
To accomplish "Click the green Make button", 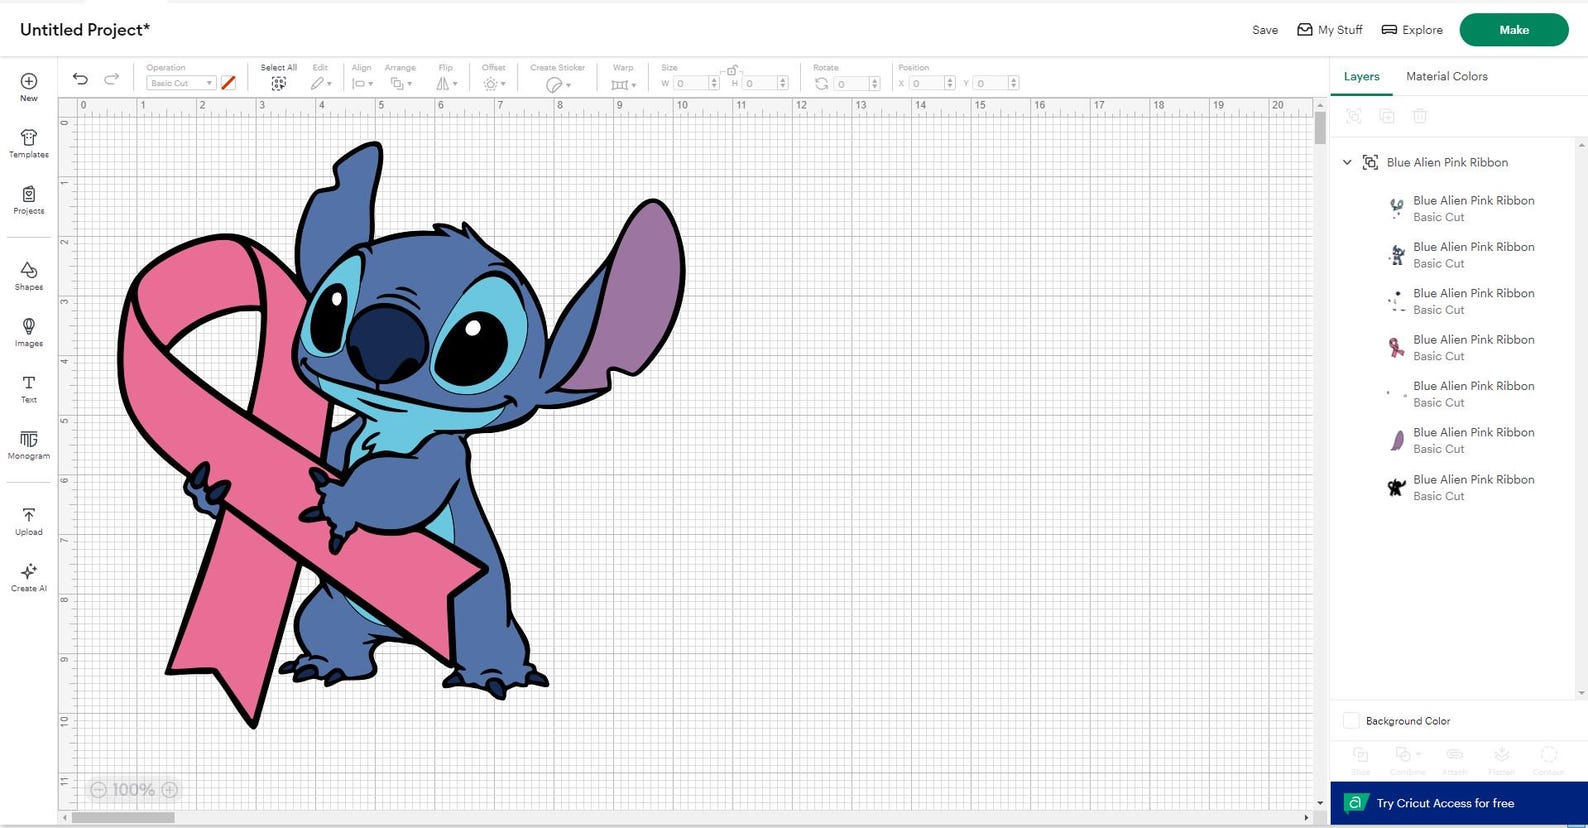I will tap(1514, 30).
